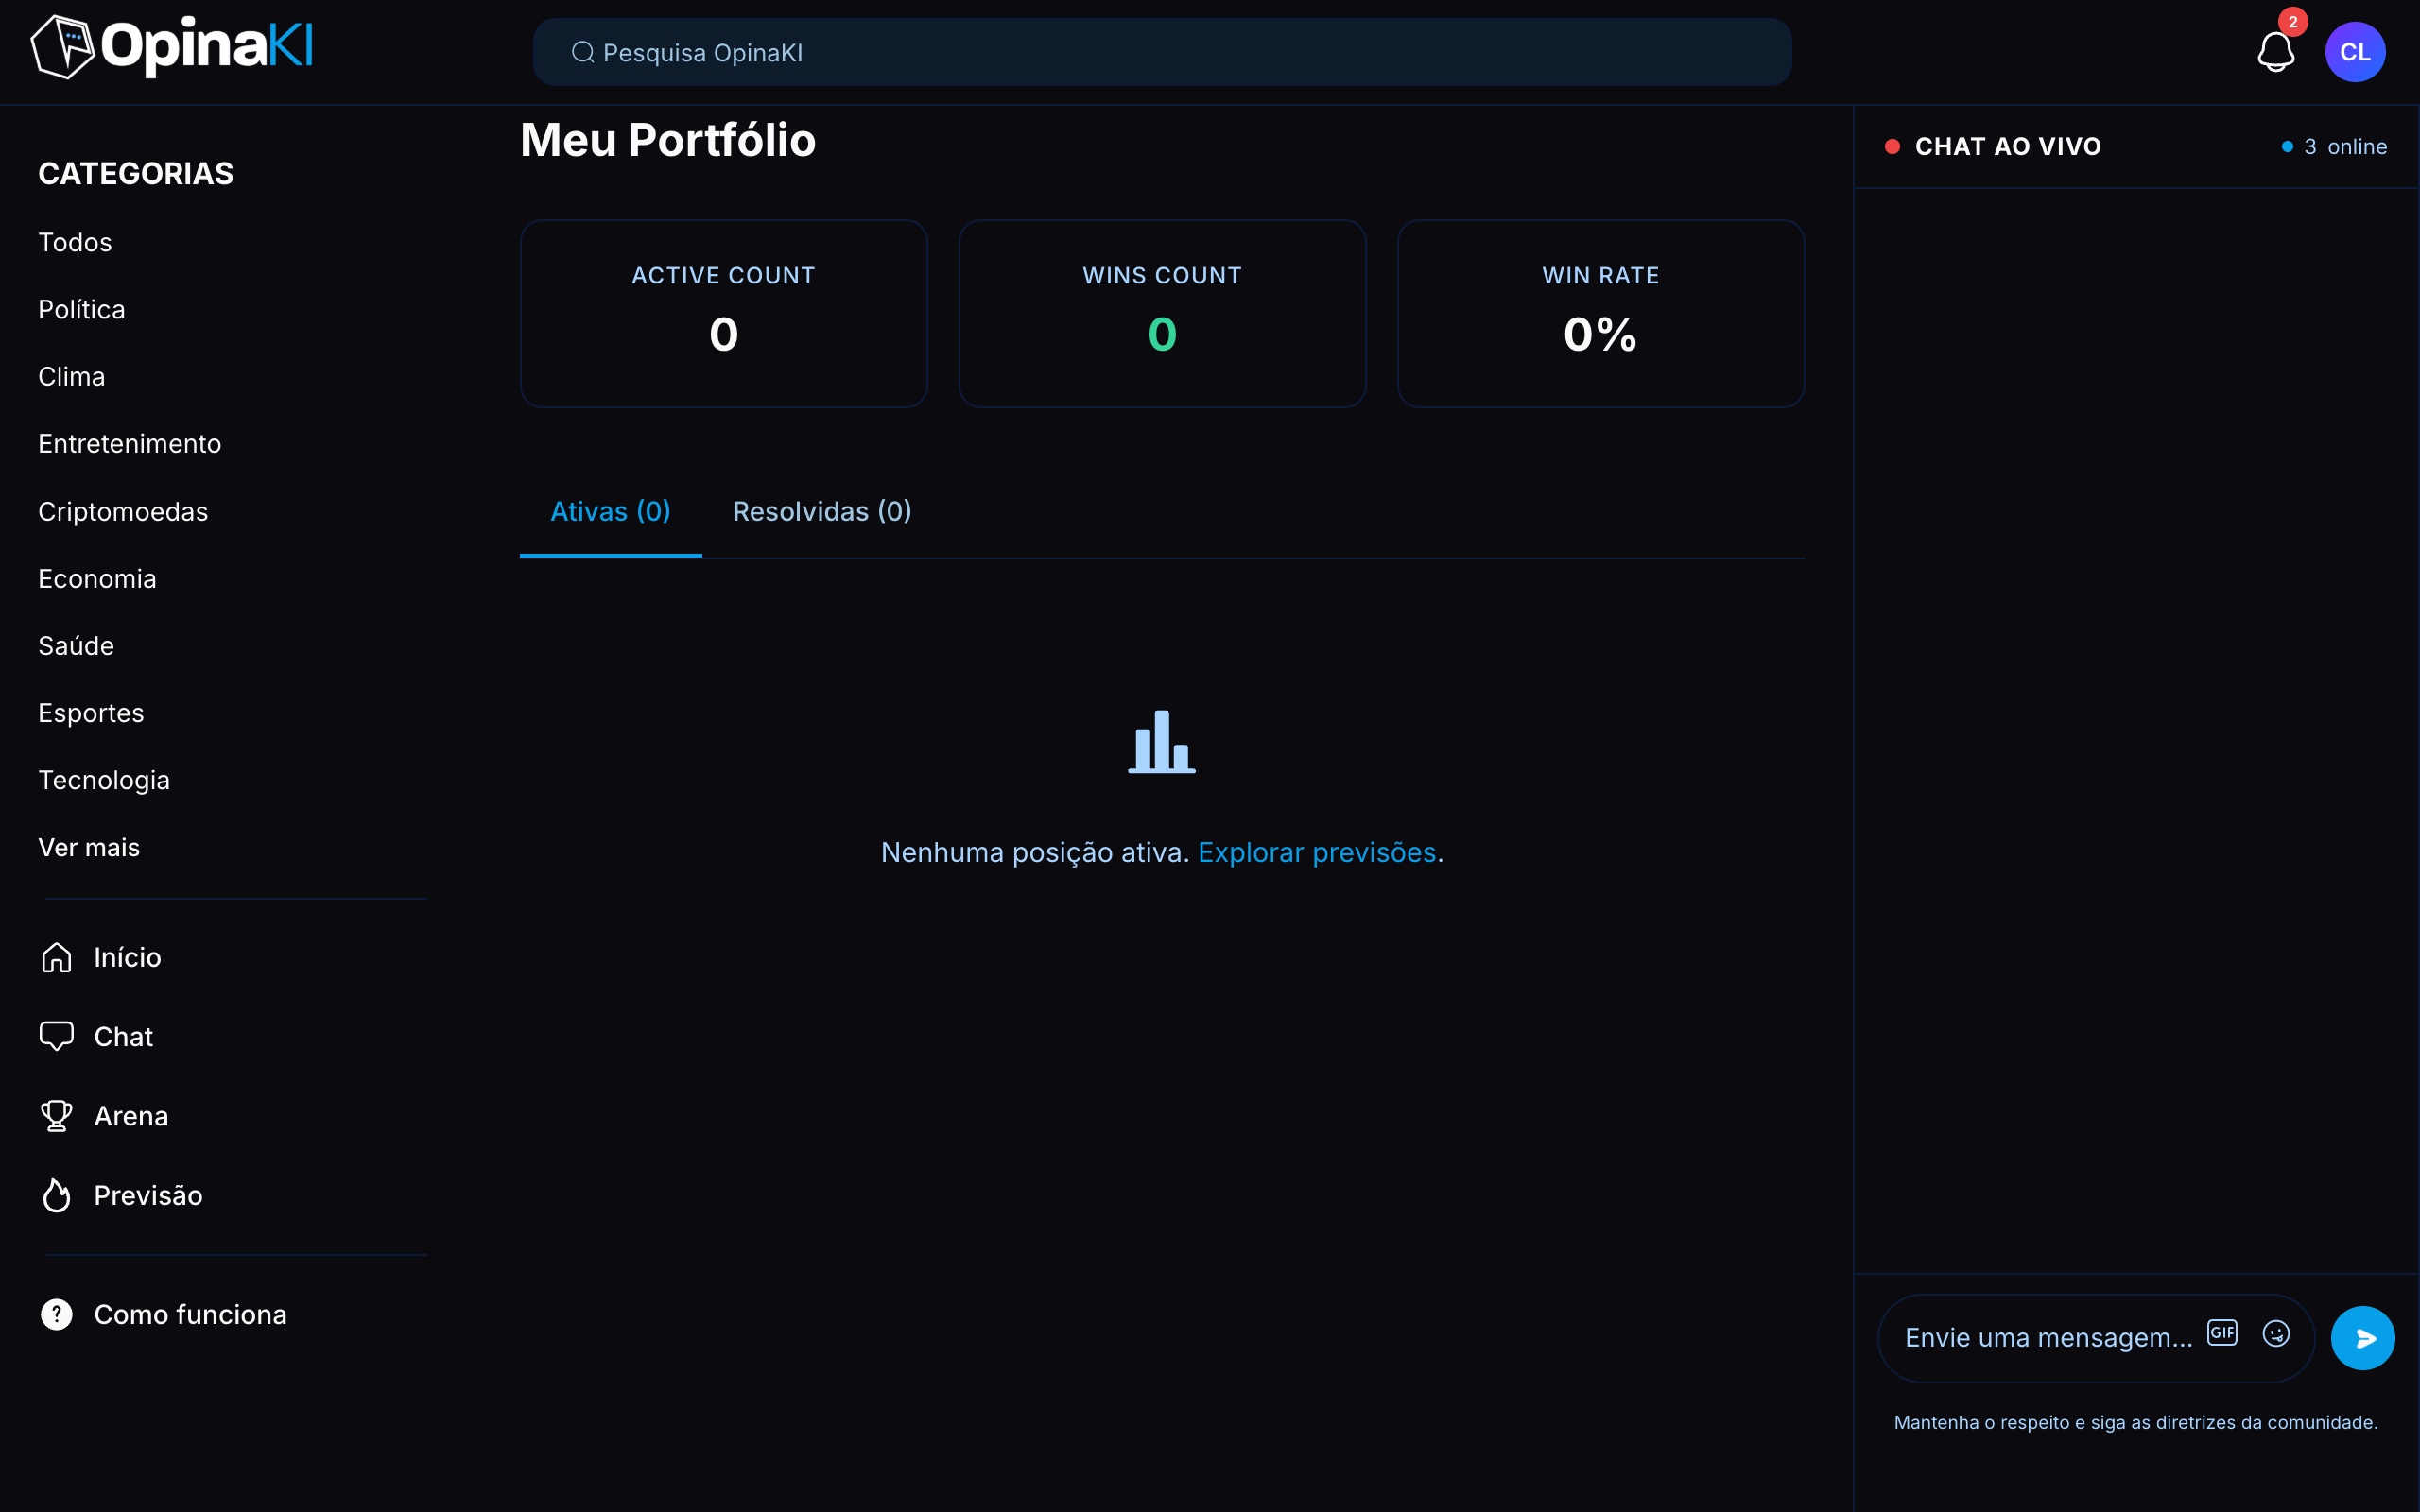This screenshot has height=1512, width=2420.
Task: Select the Criptomoedas category
Action: click(123, 511)
